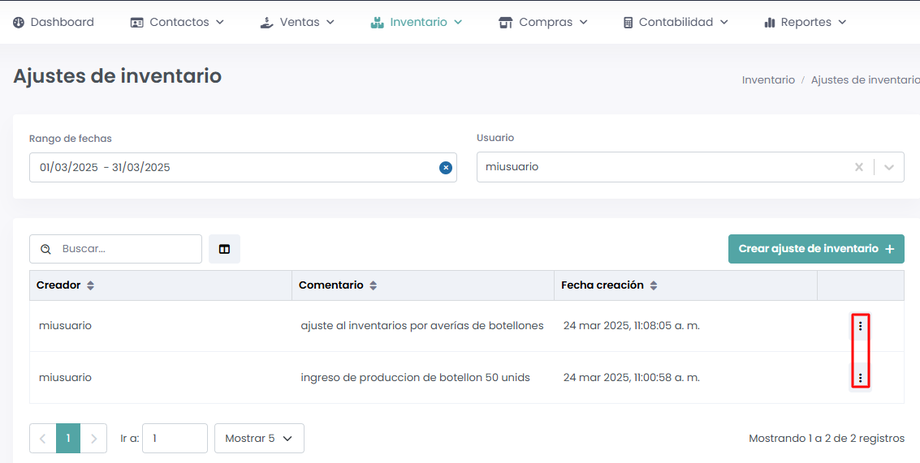920x463 pixels.
Task: Open the Reportes menu
Action: tap(806, 22)
